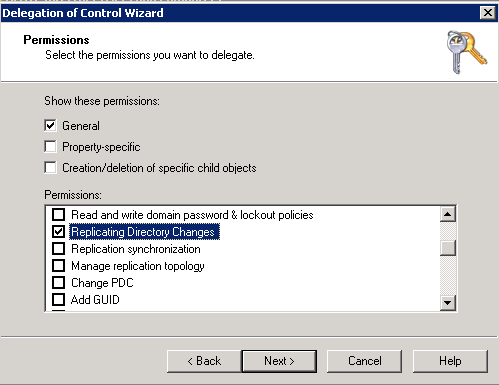Uncheck Replicating Directory Changes box

click(59, 232)
